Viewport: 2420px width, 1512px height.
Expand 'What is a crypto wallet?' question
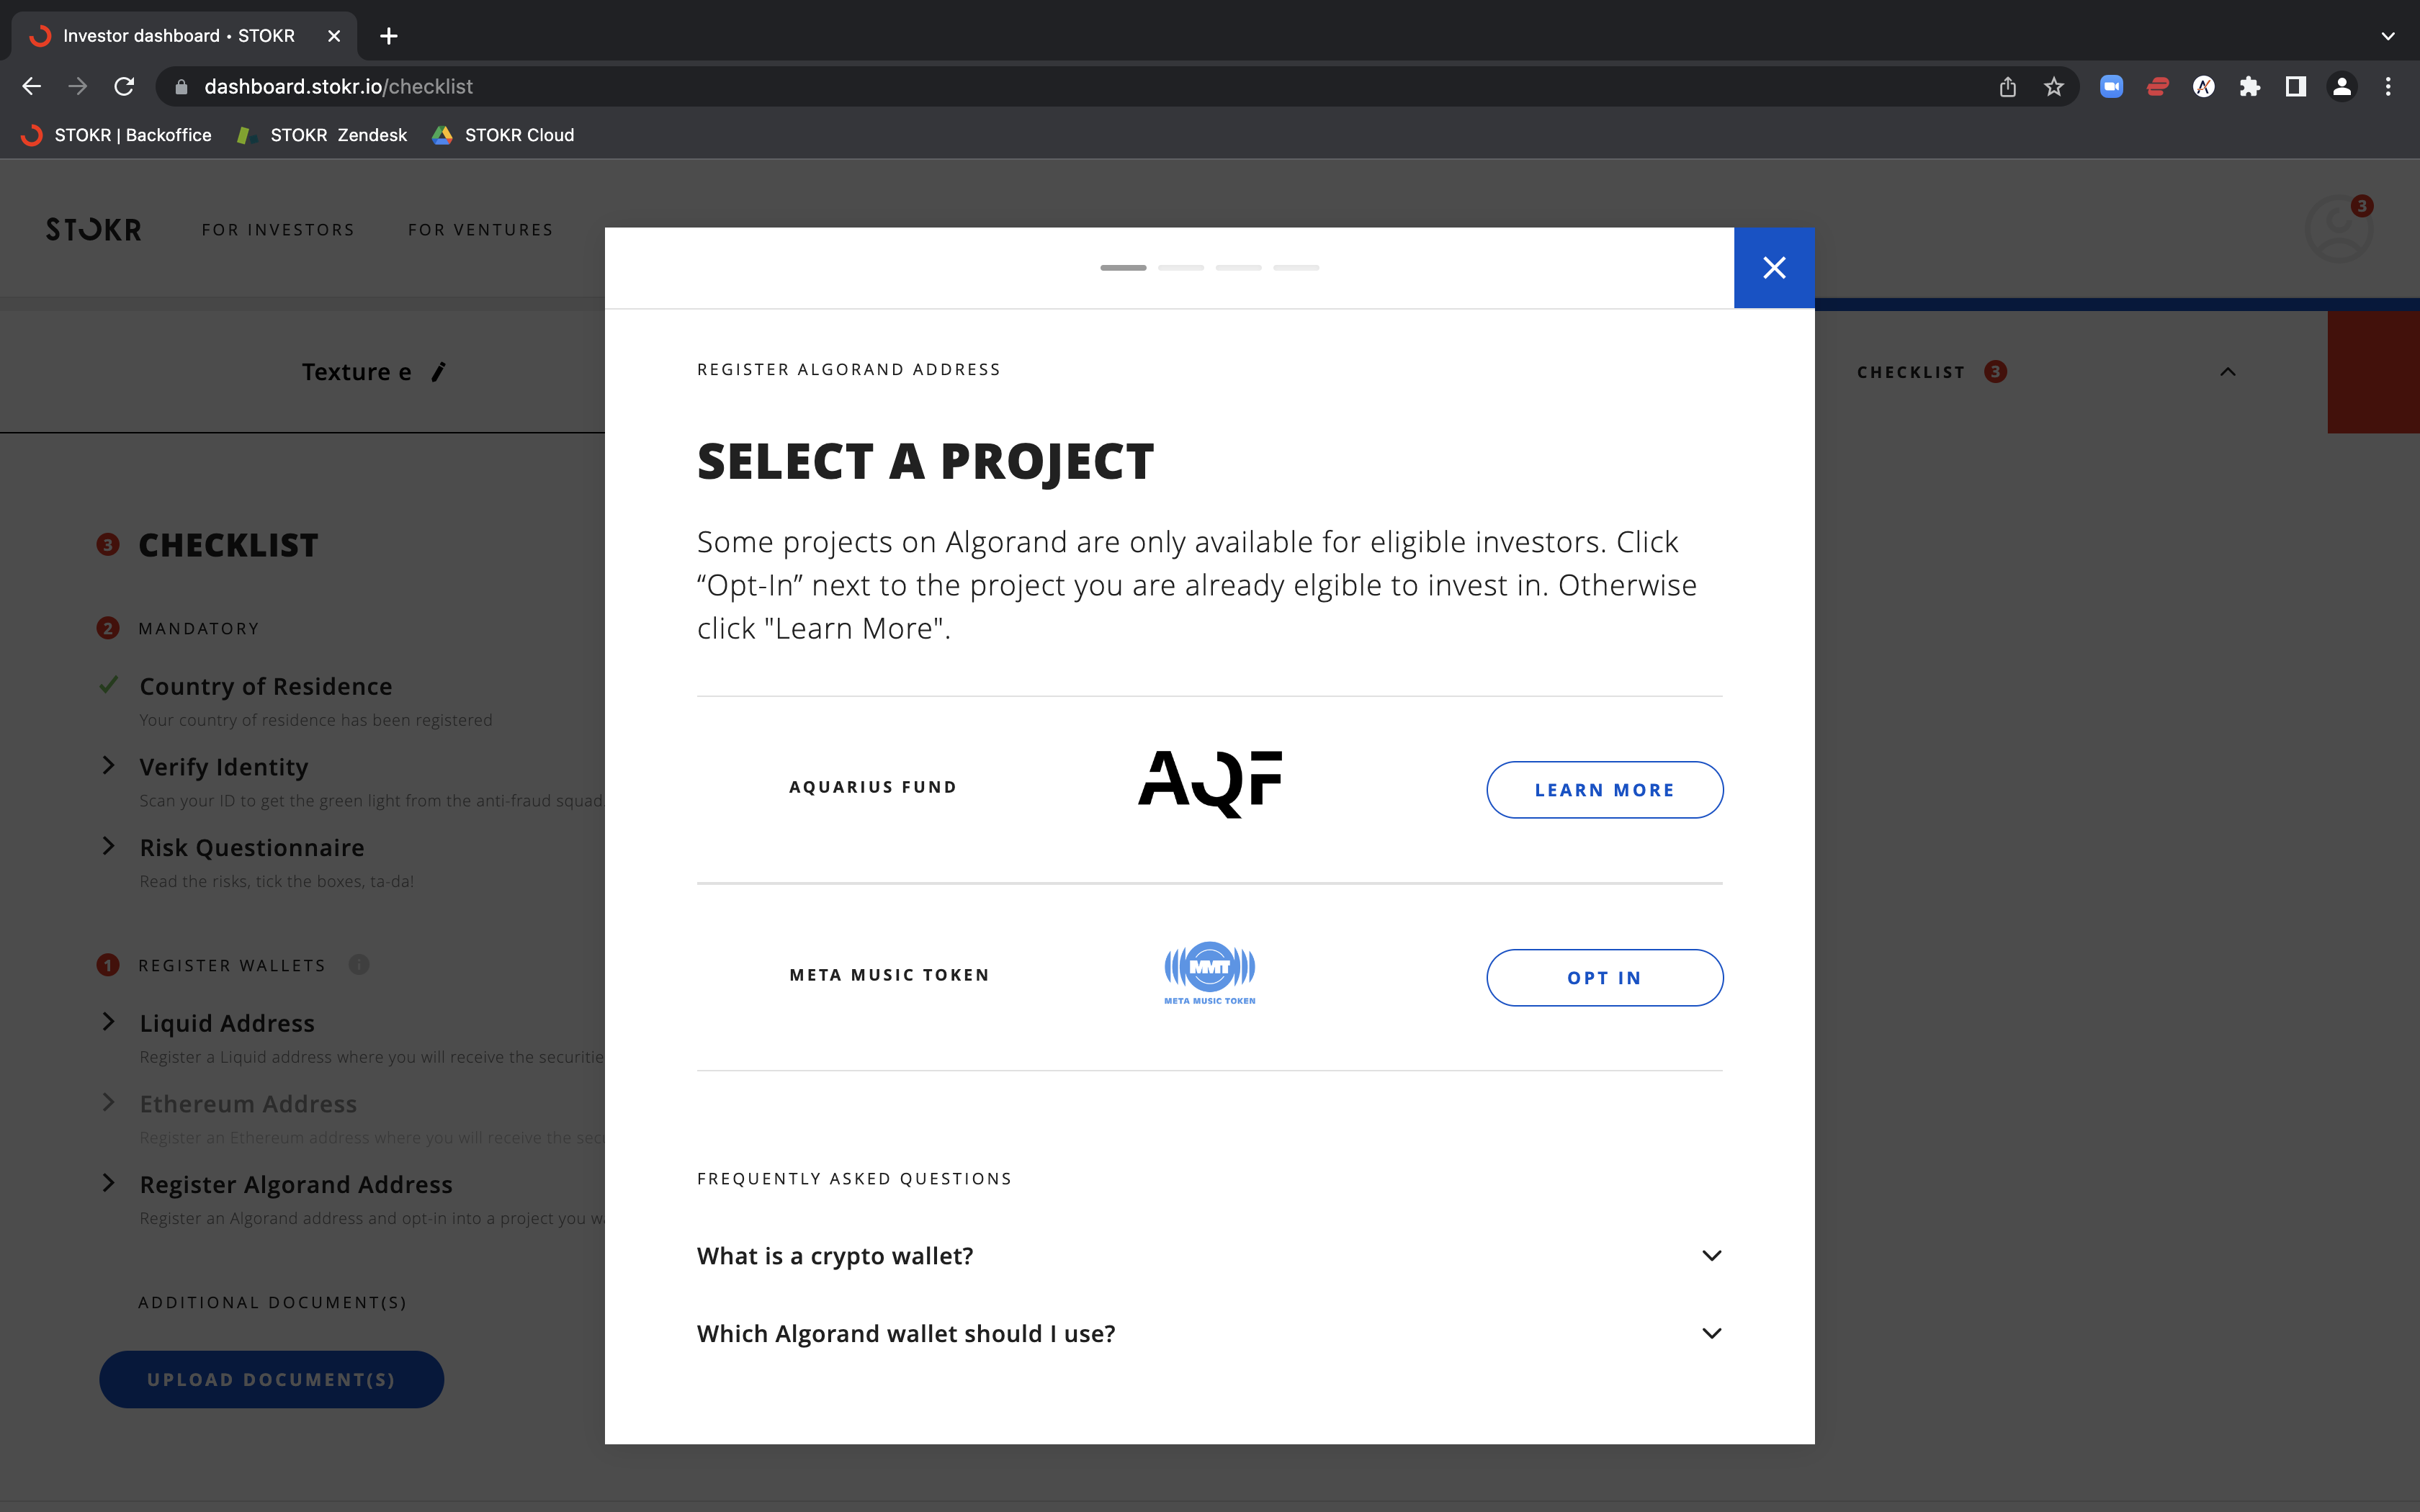[x=1209, y=1256]
